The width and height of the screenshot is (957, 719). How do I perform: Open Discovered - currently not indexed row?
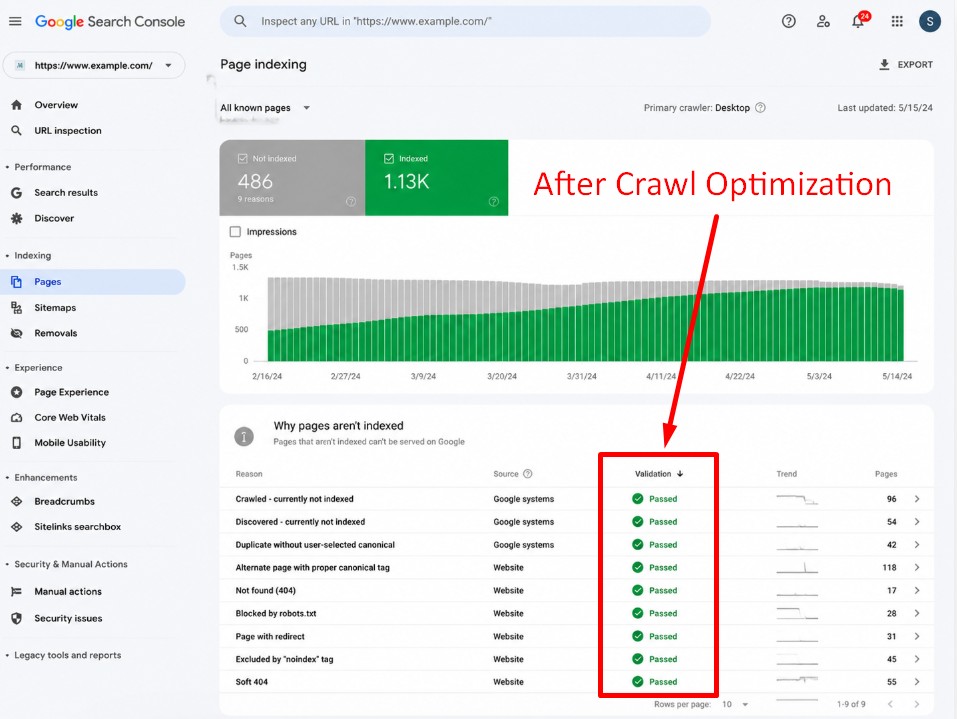tap(577, 522)
